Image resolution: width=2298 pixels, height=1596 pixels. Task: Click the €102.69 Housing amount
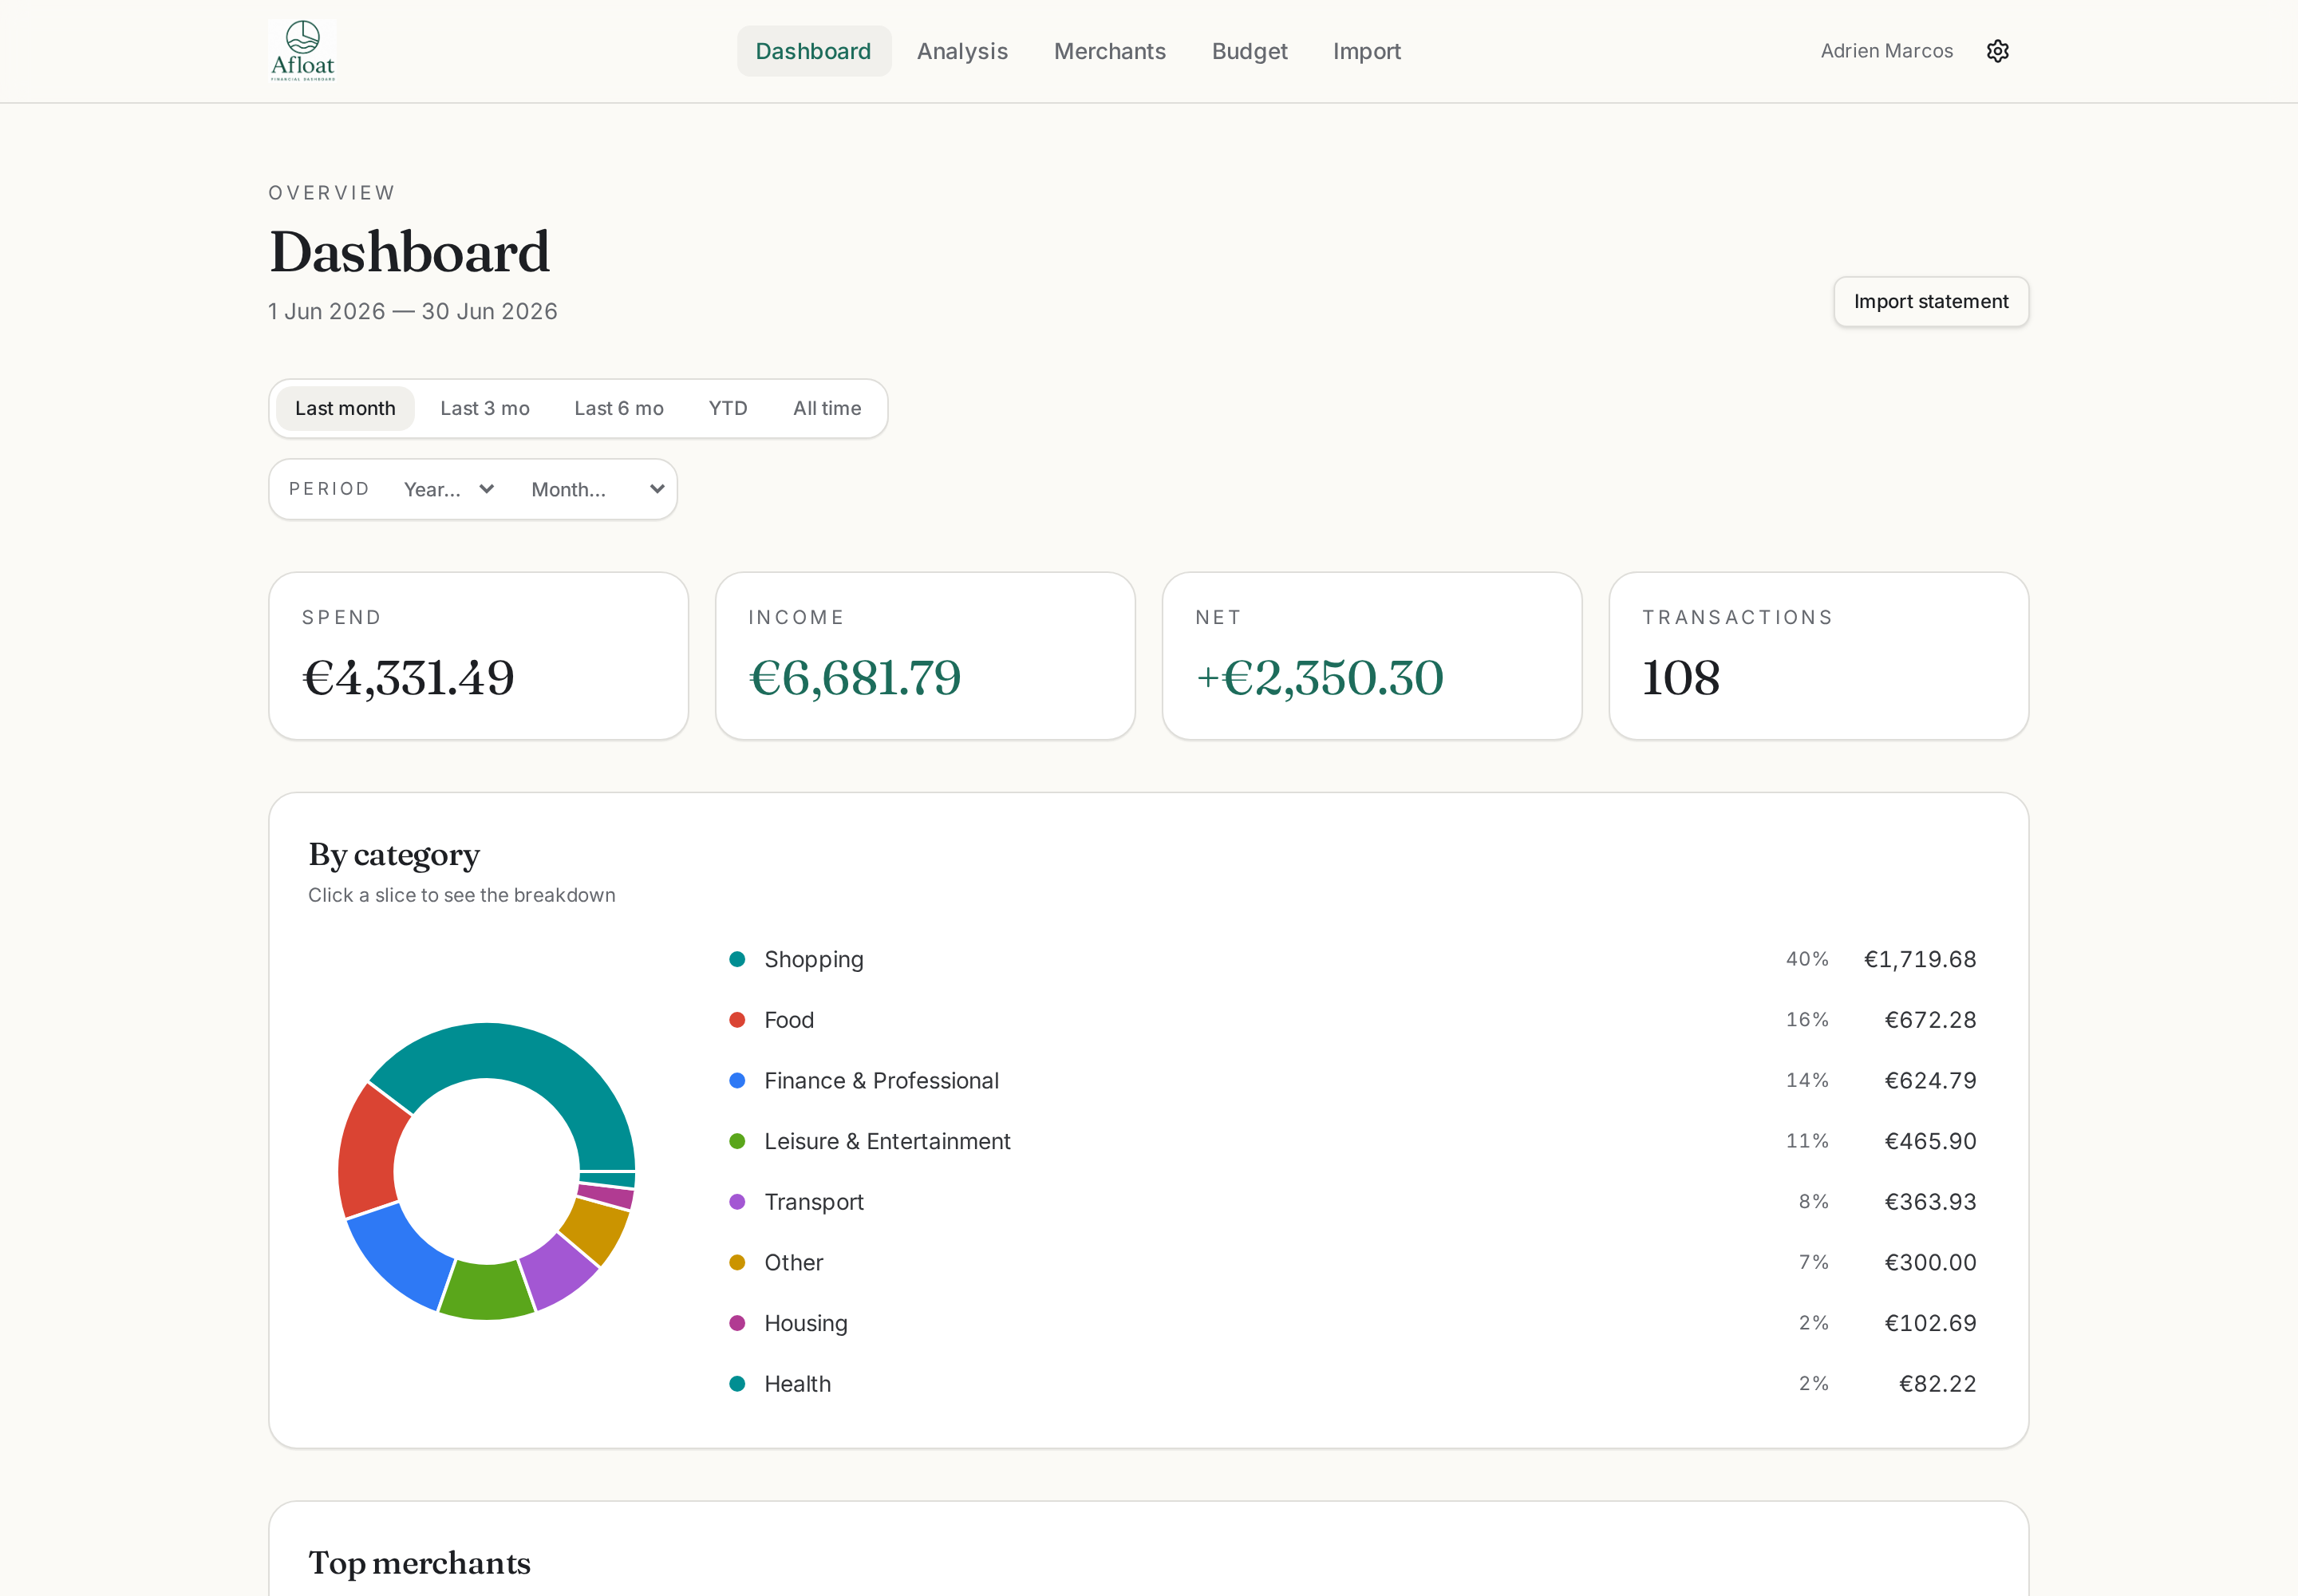tap(1930, 1323)
